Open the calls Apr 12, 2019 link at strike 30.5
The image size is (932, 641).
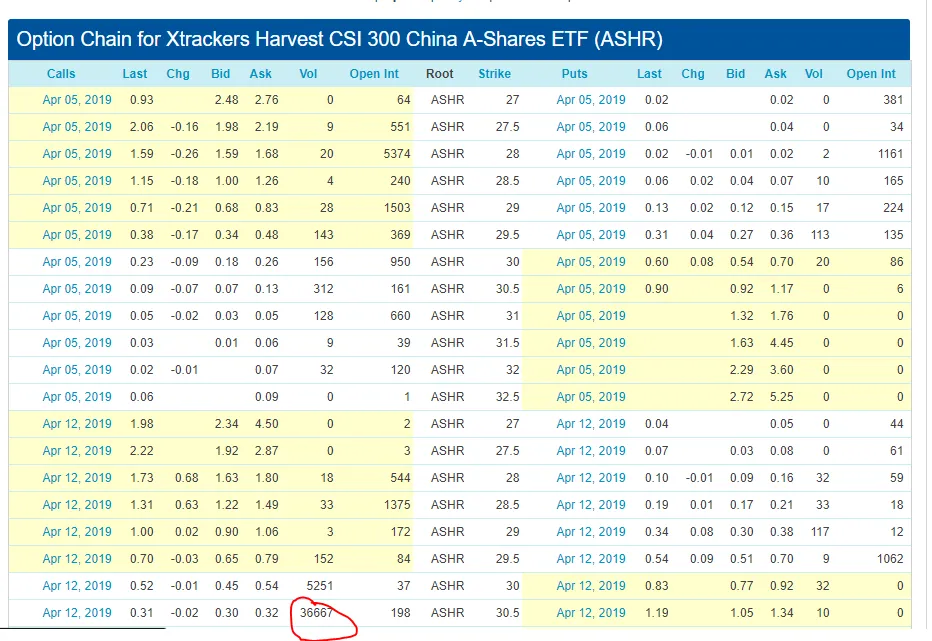(77, 613)
